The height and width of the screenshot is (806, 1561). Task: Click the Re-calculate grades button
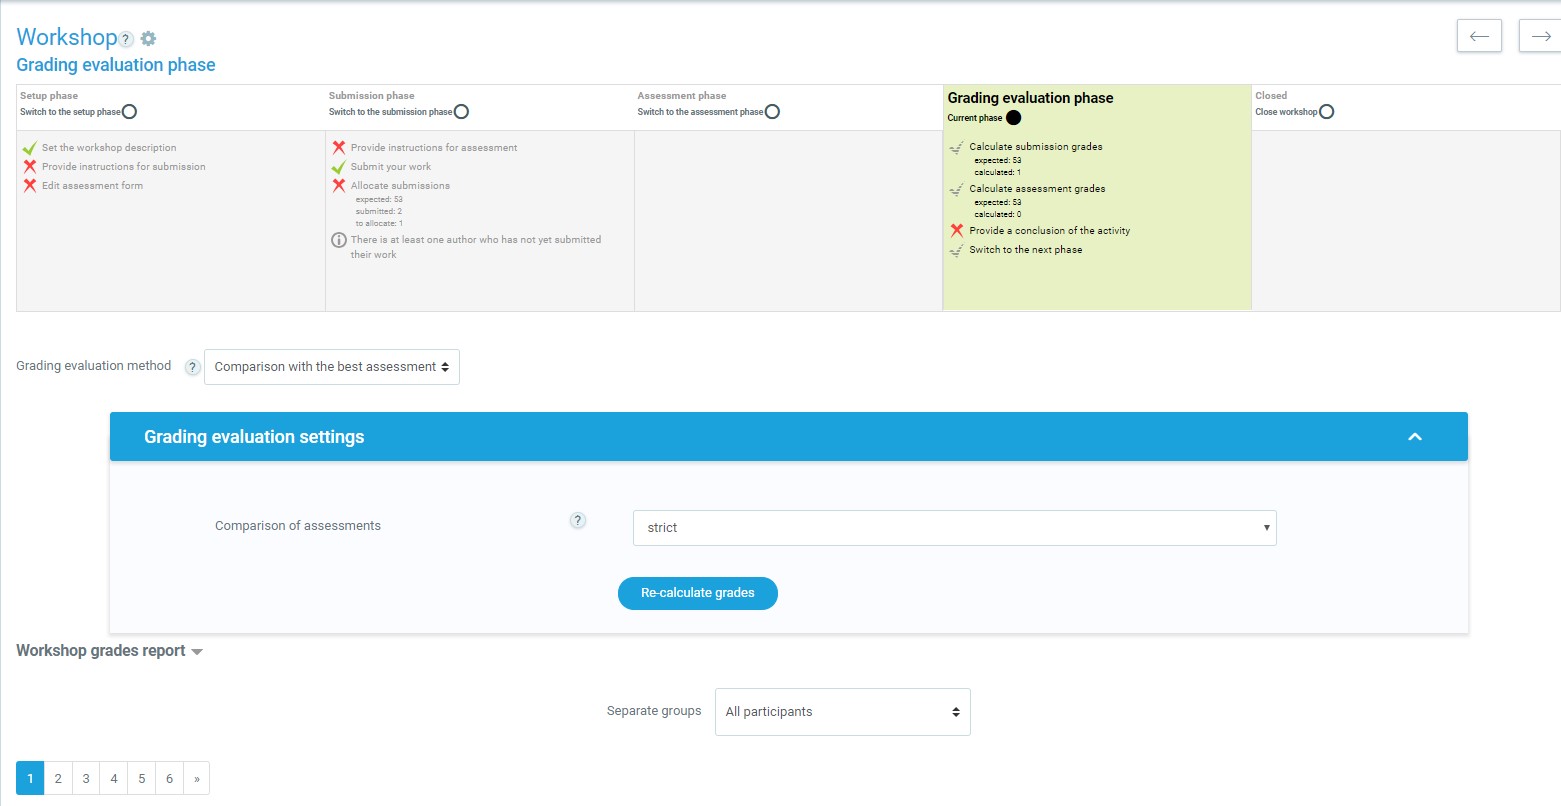click(697, 593)
